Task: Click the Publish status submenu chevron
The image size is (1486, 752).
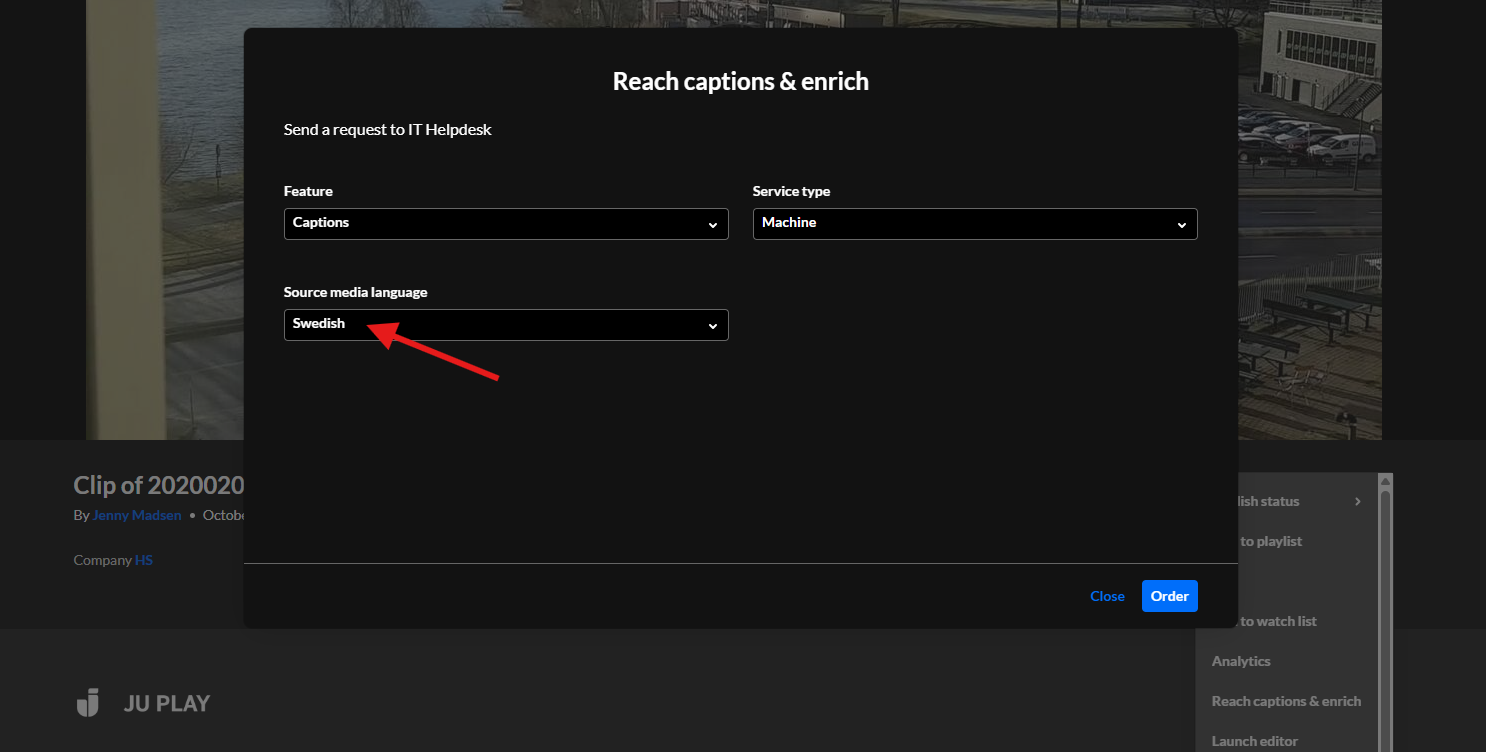Action: tap(1357, 501)
